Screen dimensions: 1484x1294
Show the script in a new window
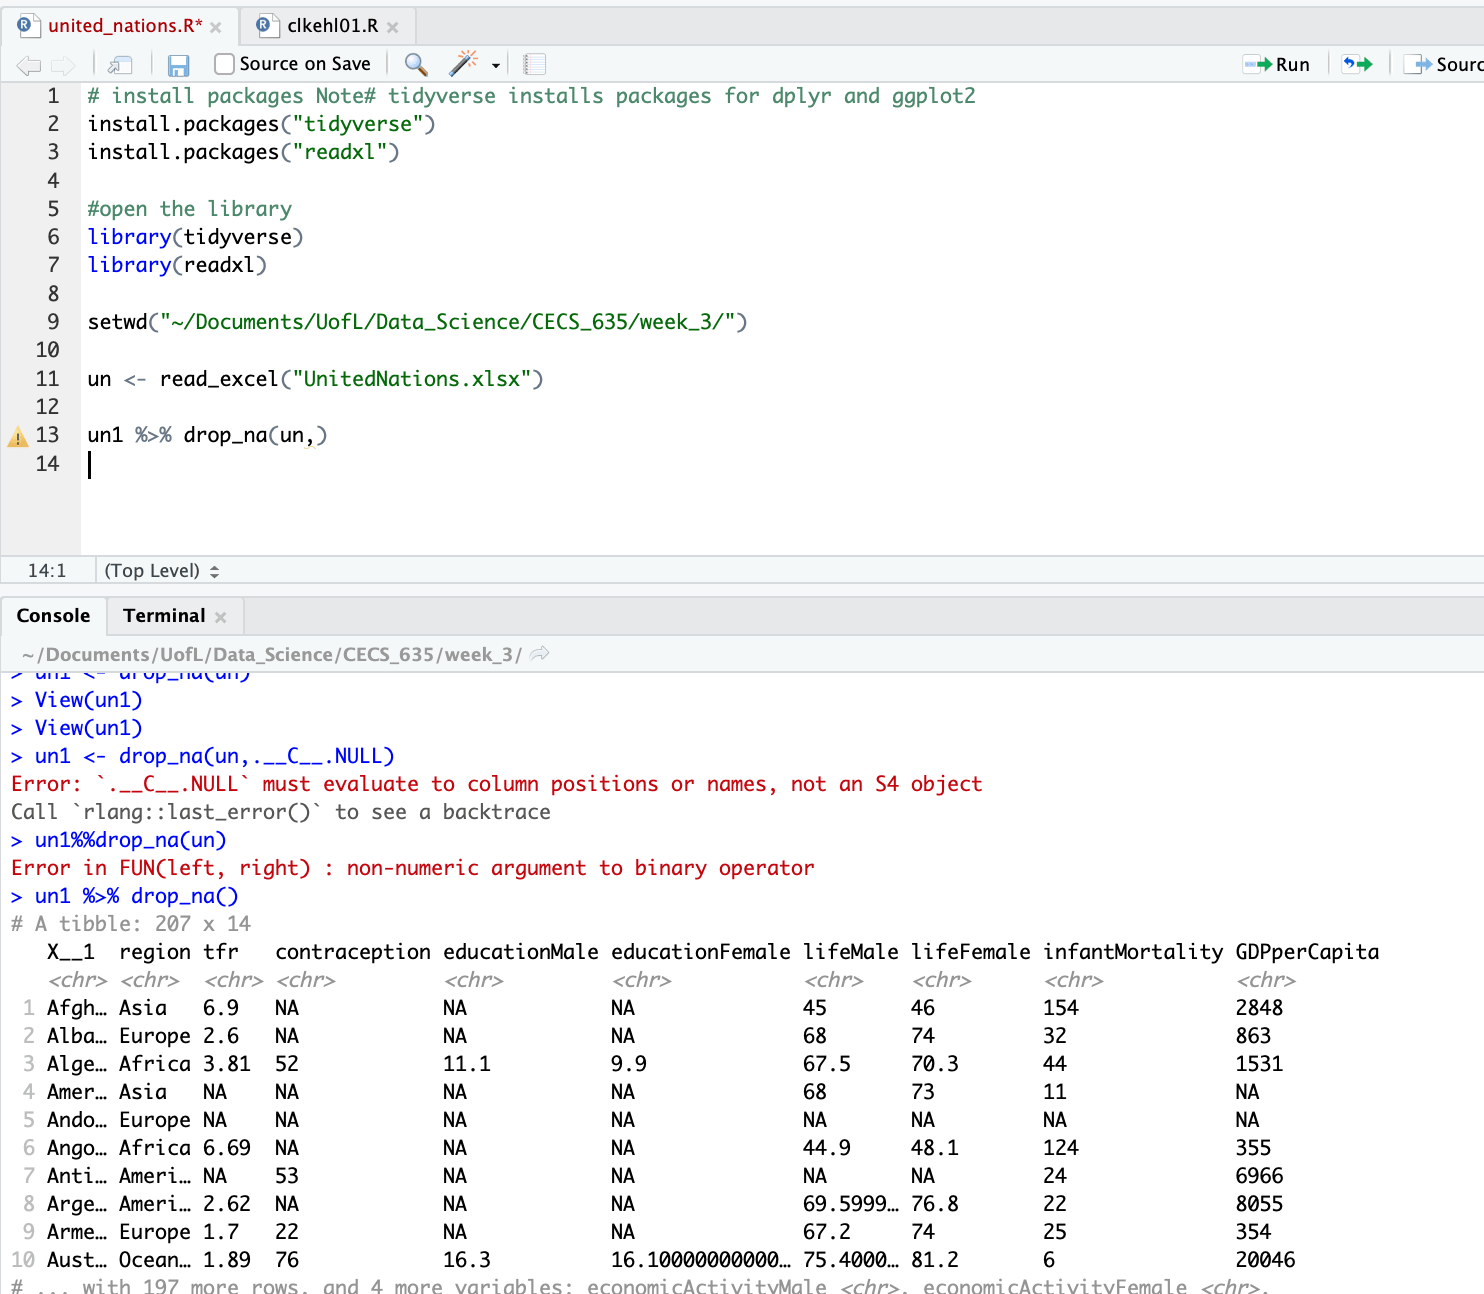coord(120,65)
